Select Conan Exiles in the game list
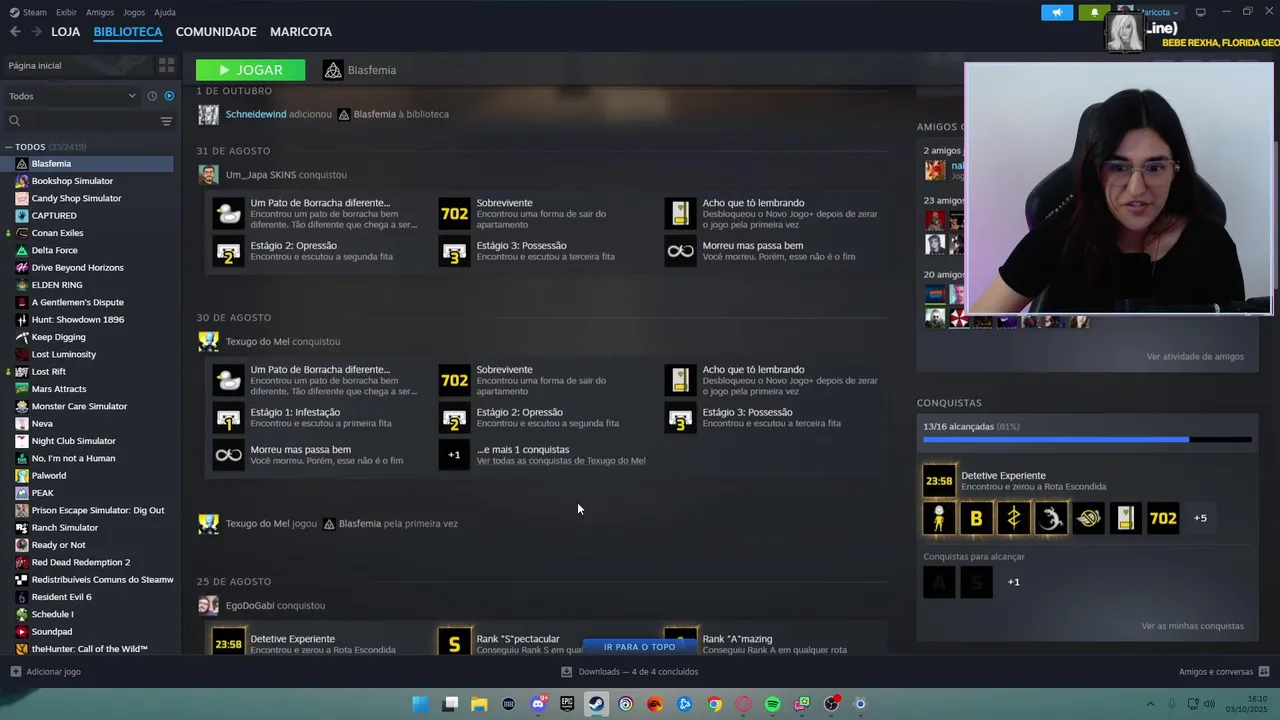Image resolution: width=1280 pixels, height=720 pixels. [57, 233]
